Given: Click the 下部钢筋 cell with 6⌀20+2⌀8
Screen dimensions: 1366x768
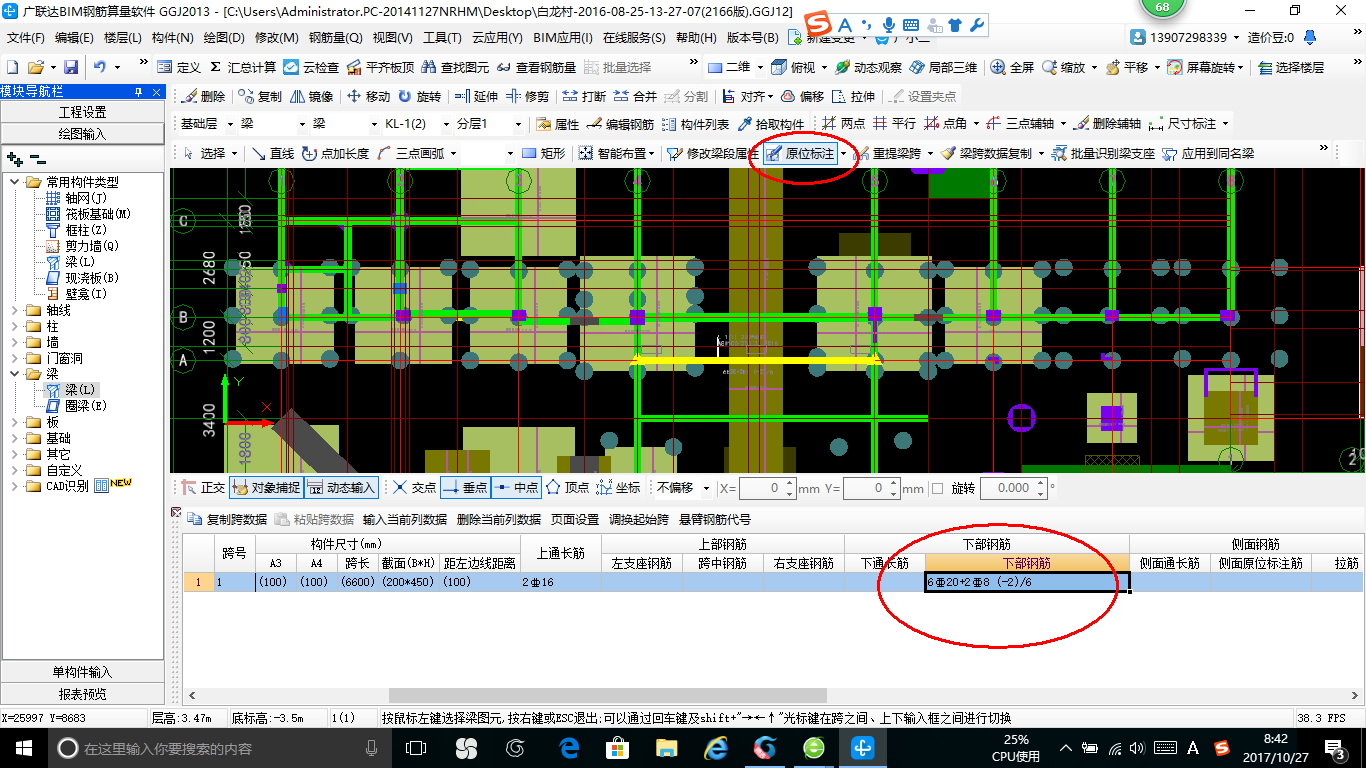Looking at the screenshot, I should [1027, 582].
